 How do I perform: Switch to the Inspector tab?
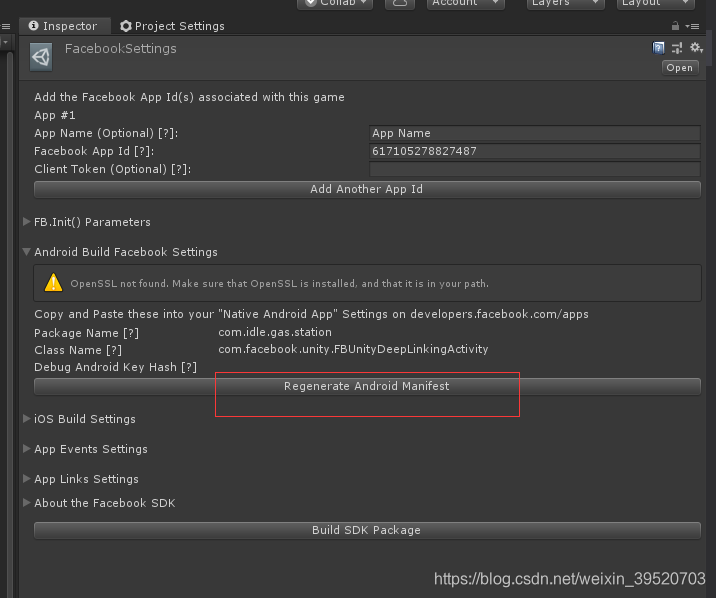tap(64, 26)
